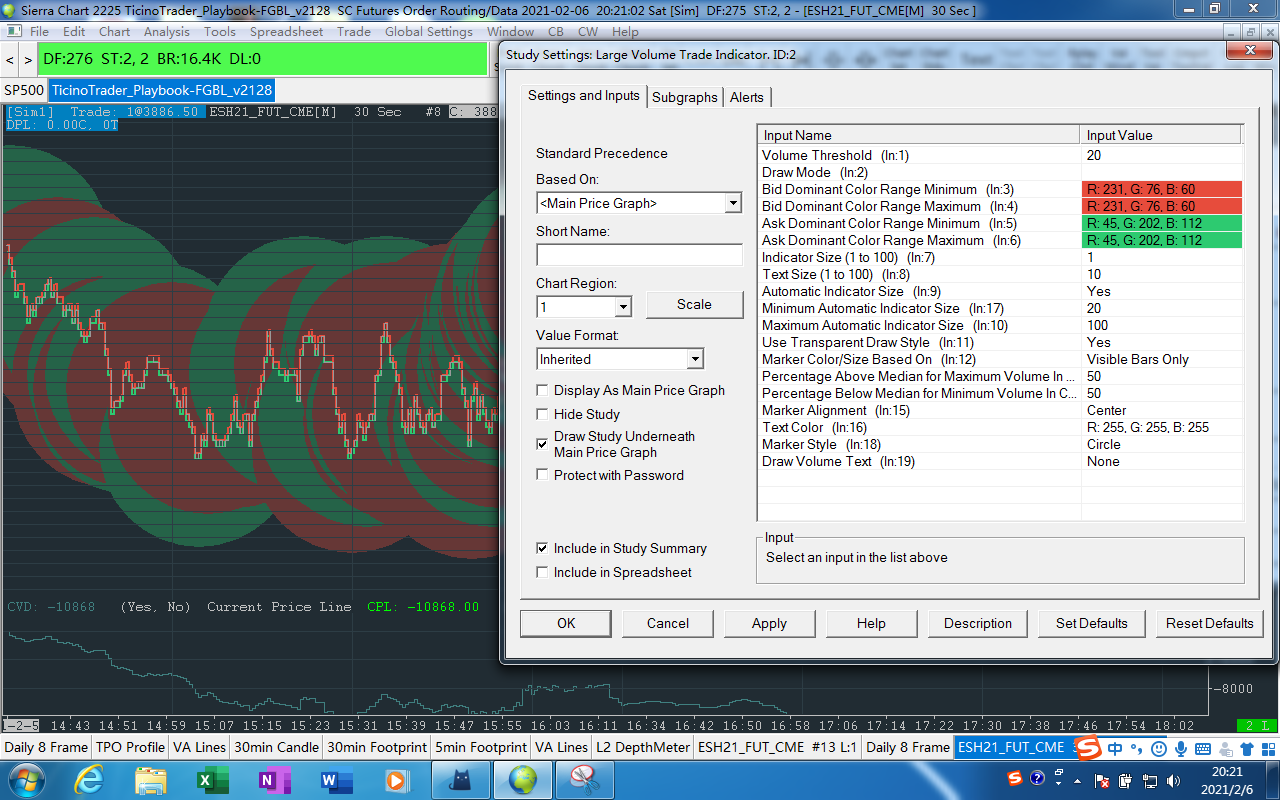1280x800 pixels.
Task: Click the Set Defaults button
Action: pyautogui.click(x=1092, y=623)
